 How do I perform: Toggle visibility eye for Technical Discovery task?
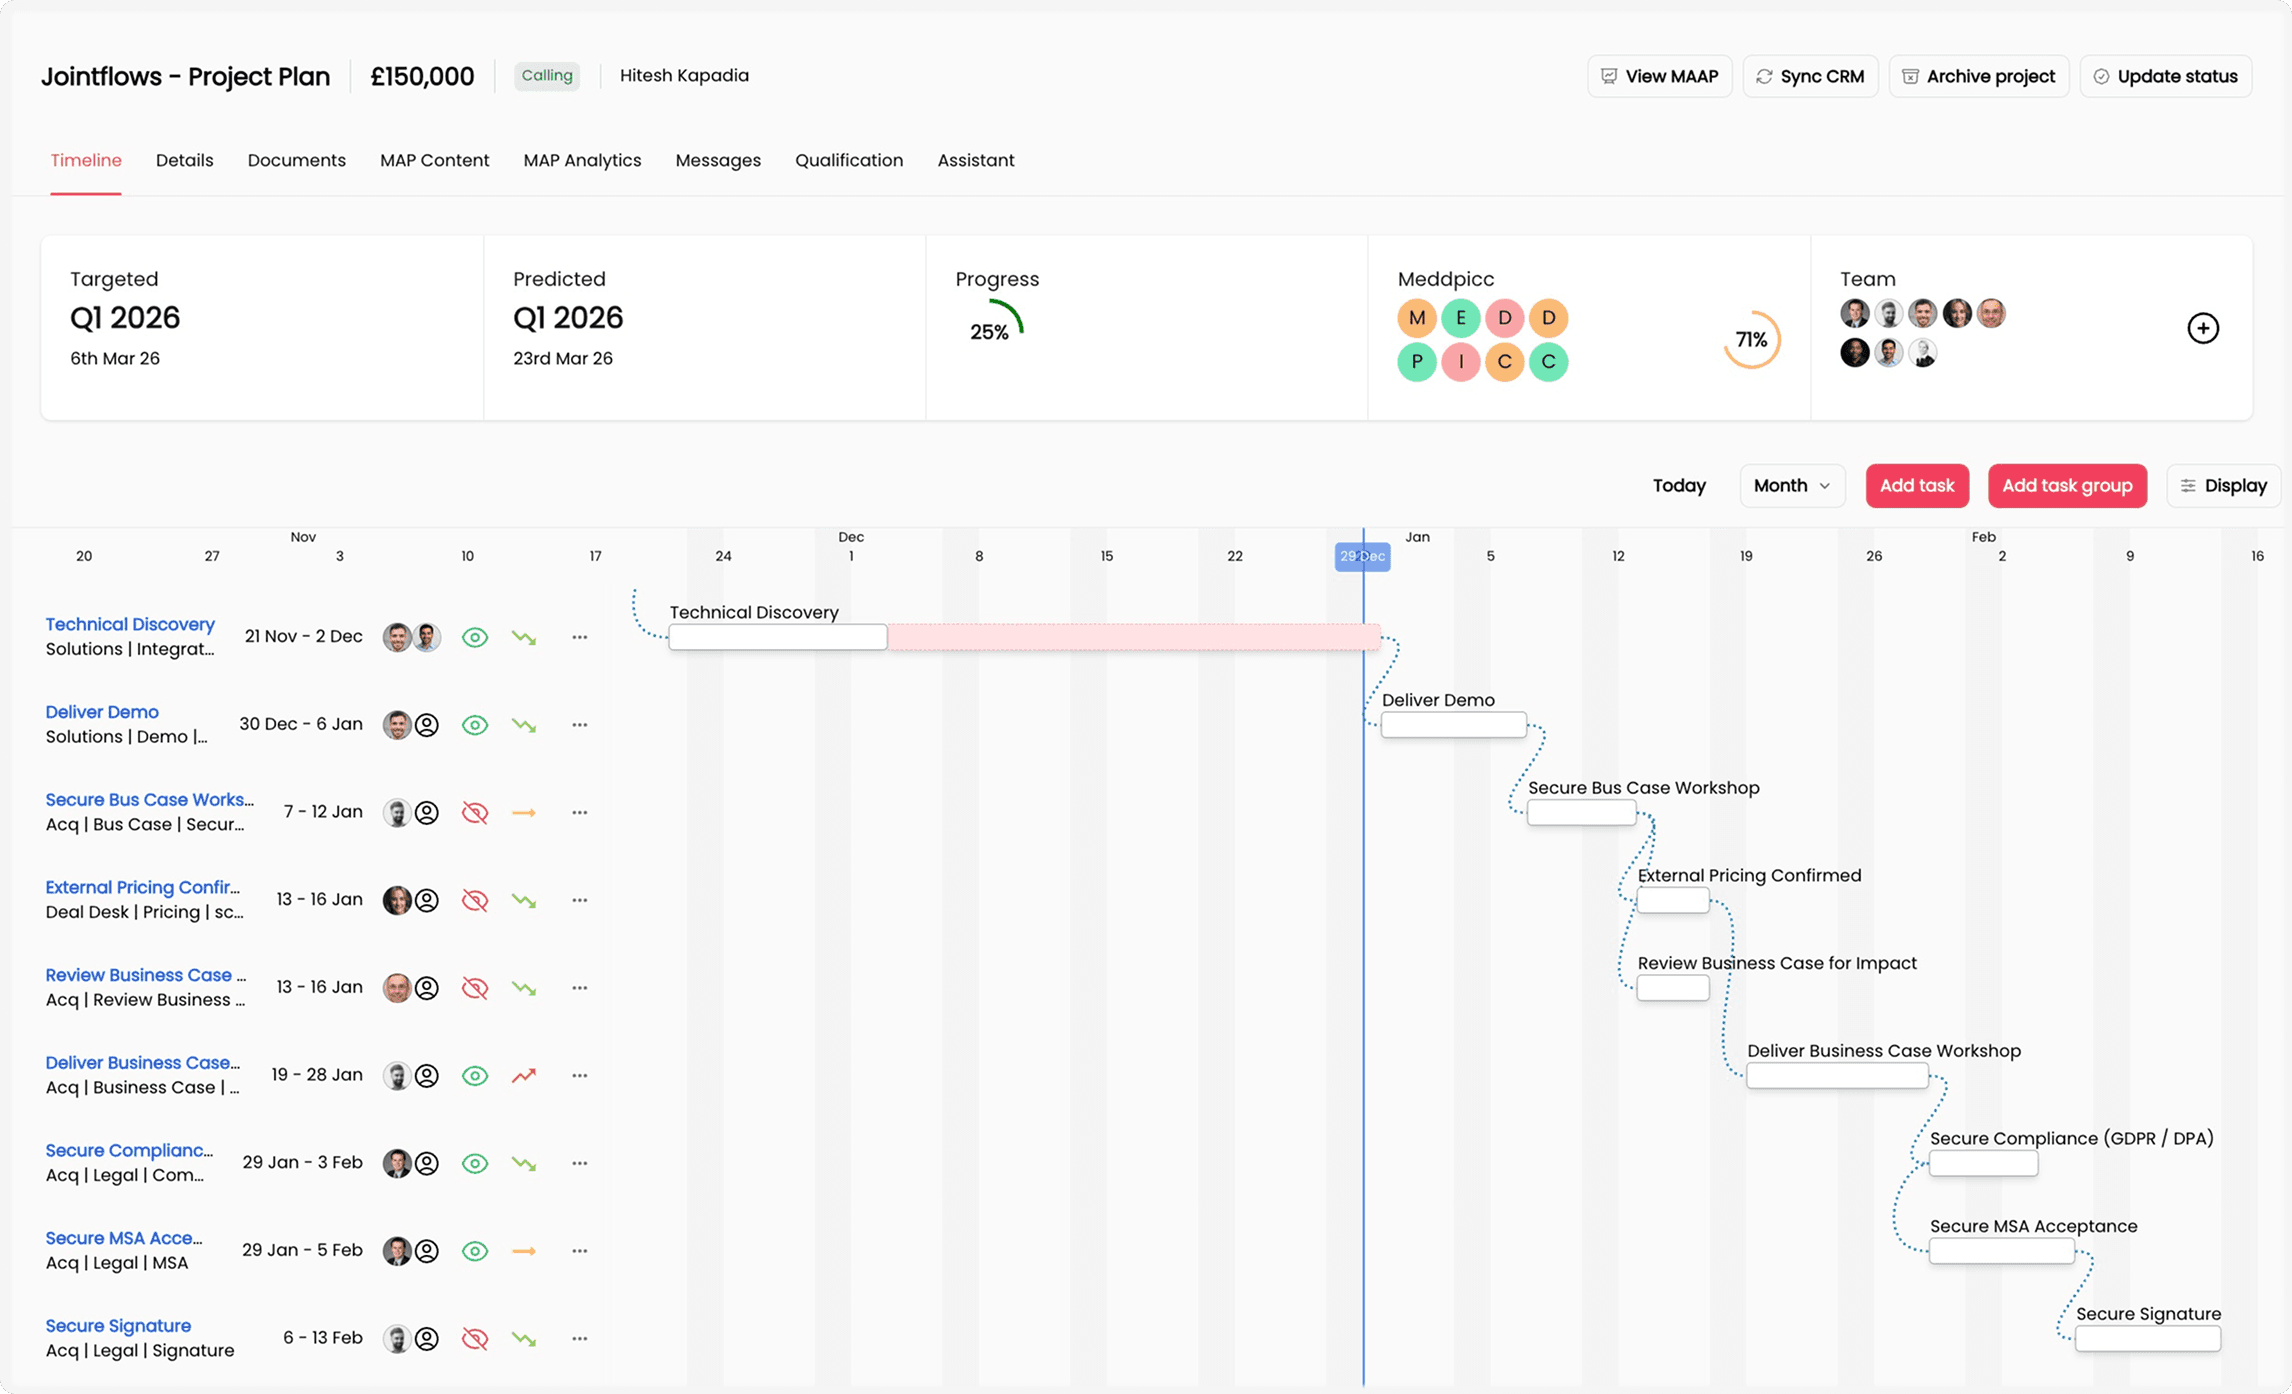(475, 637)
